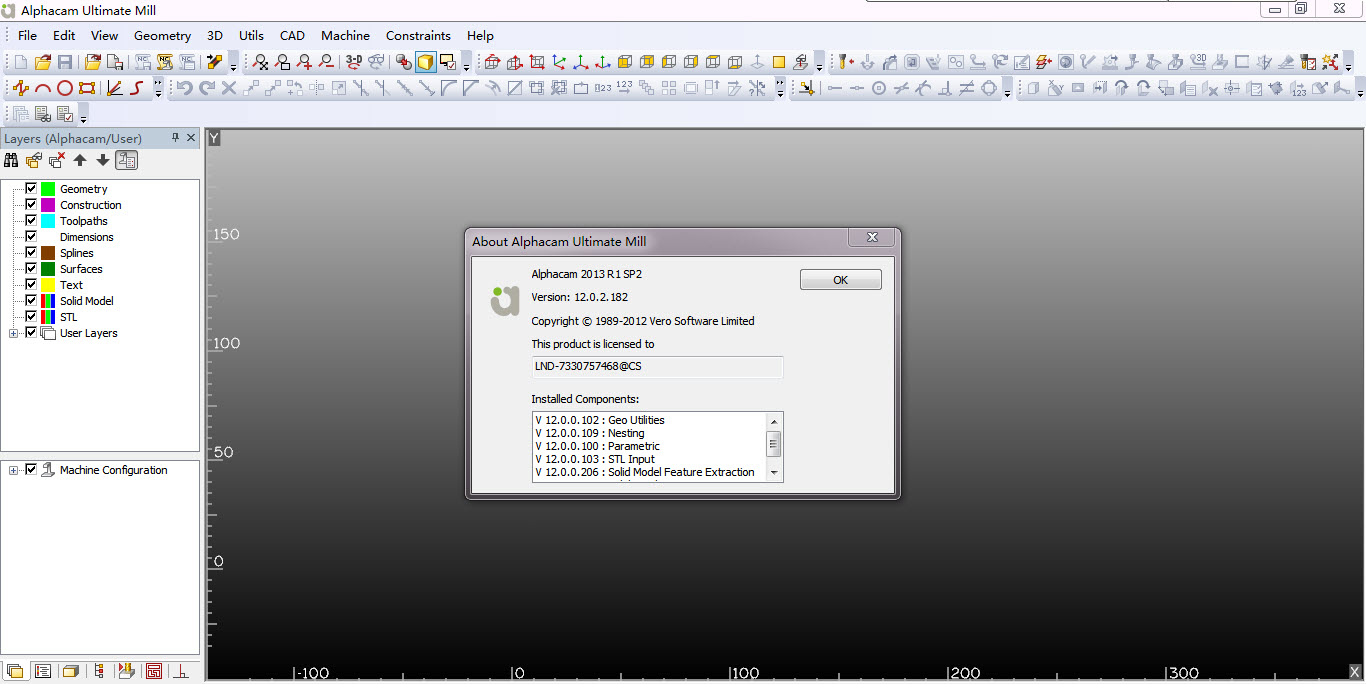Expand the User Layers tree node

point(14,333)
